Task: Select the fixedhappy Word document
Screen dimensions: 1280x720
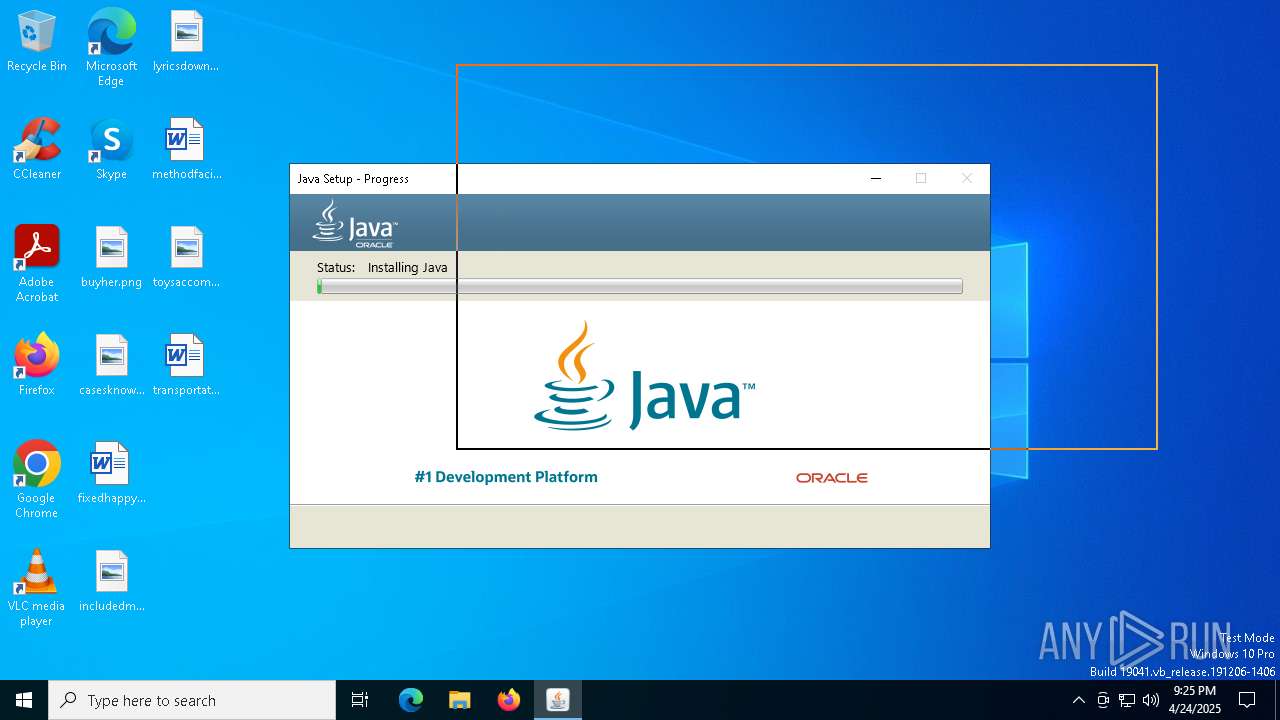Action: (111, 474)
